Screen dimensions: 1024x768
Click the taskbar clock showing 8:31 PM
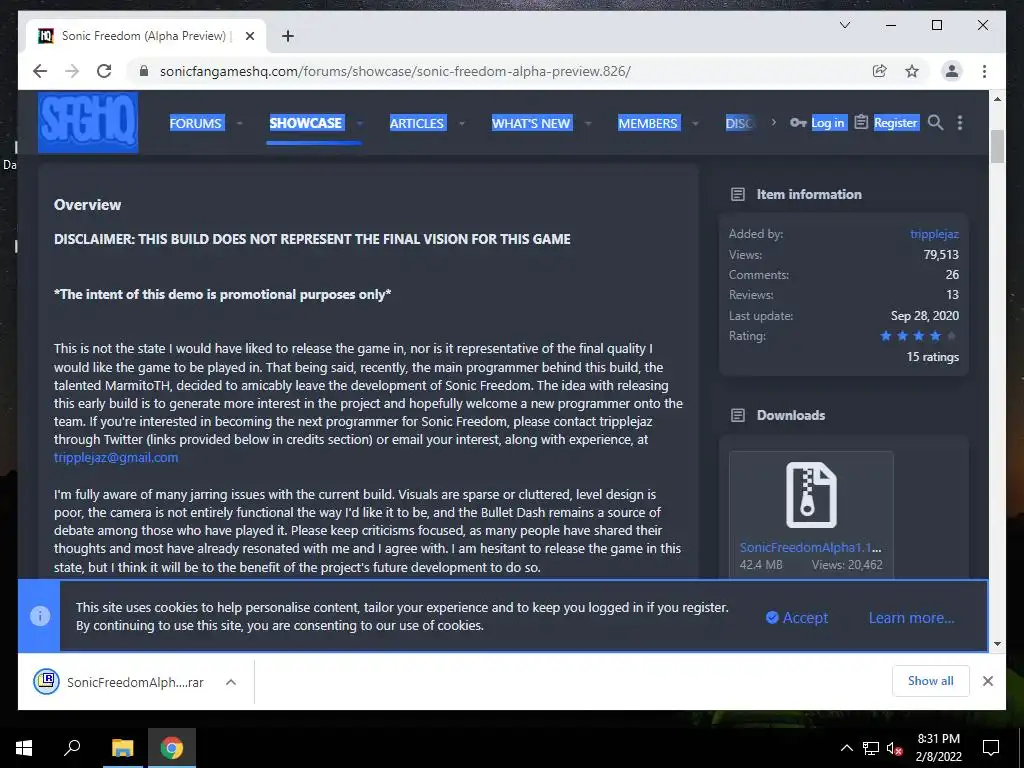point(938,748)
